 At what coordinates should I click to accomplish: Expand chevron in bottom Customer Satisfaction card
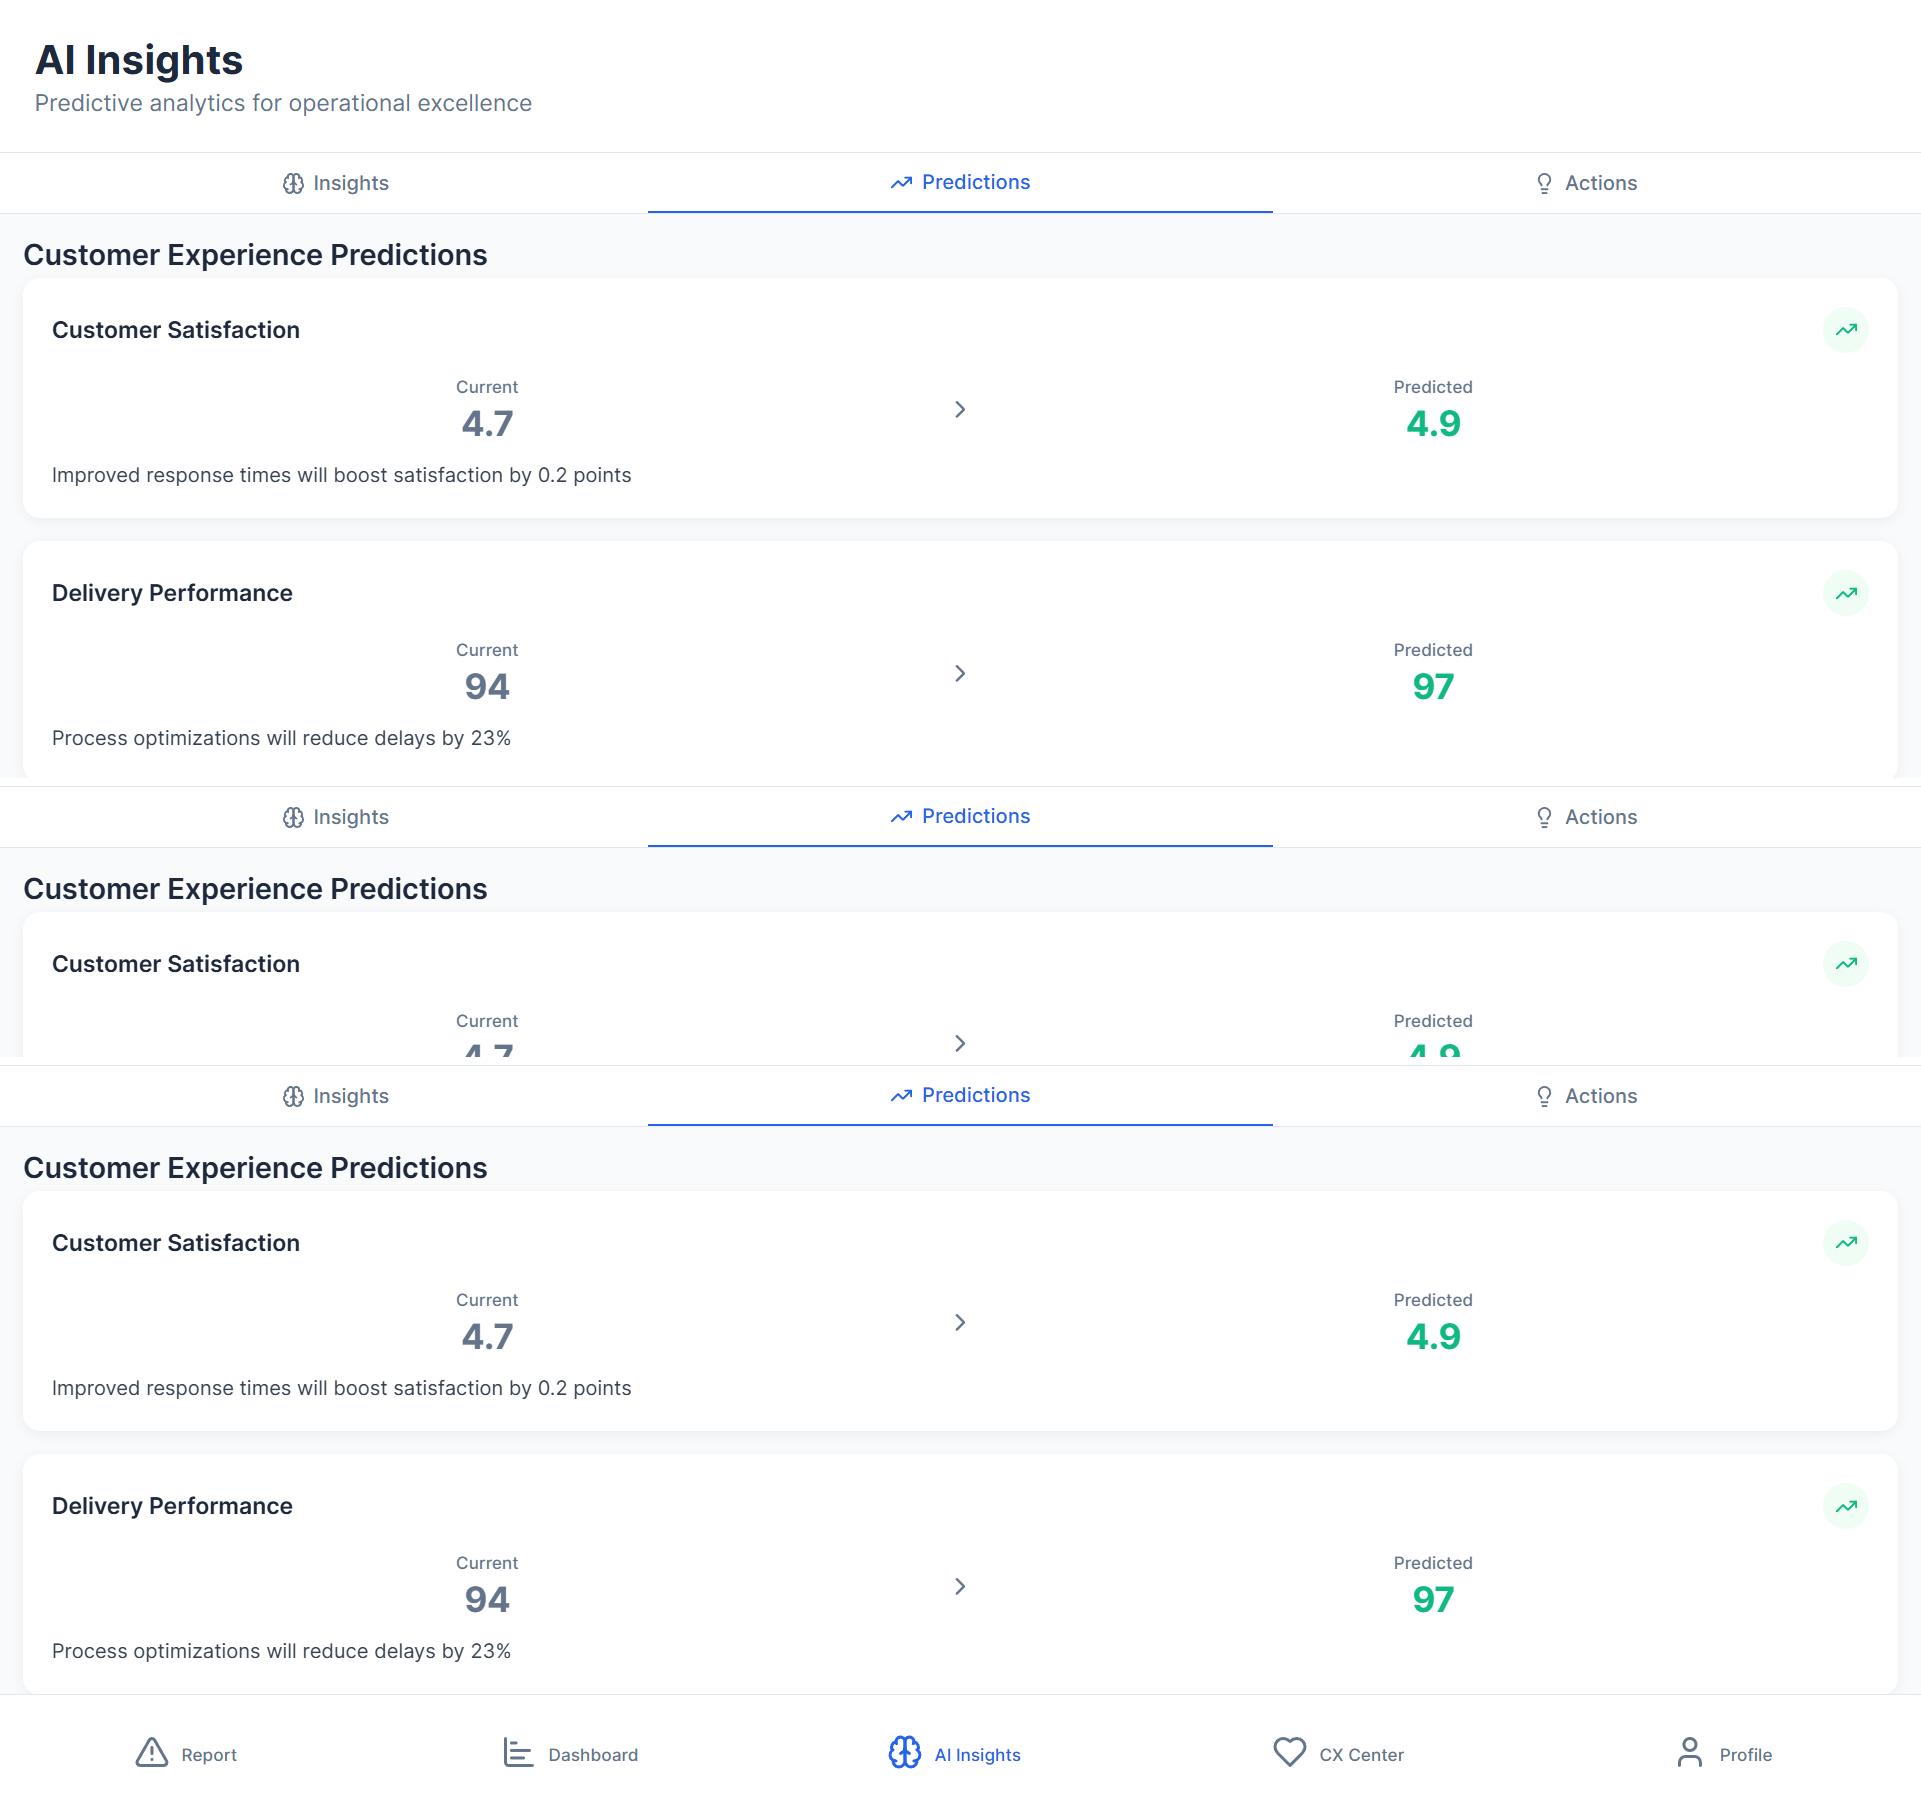pyautogui.click(x=960, y=1322)
